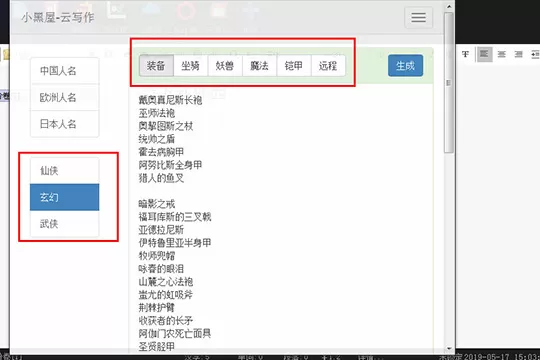Choose the 武侠 category

(65, 224)
